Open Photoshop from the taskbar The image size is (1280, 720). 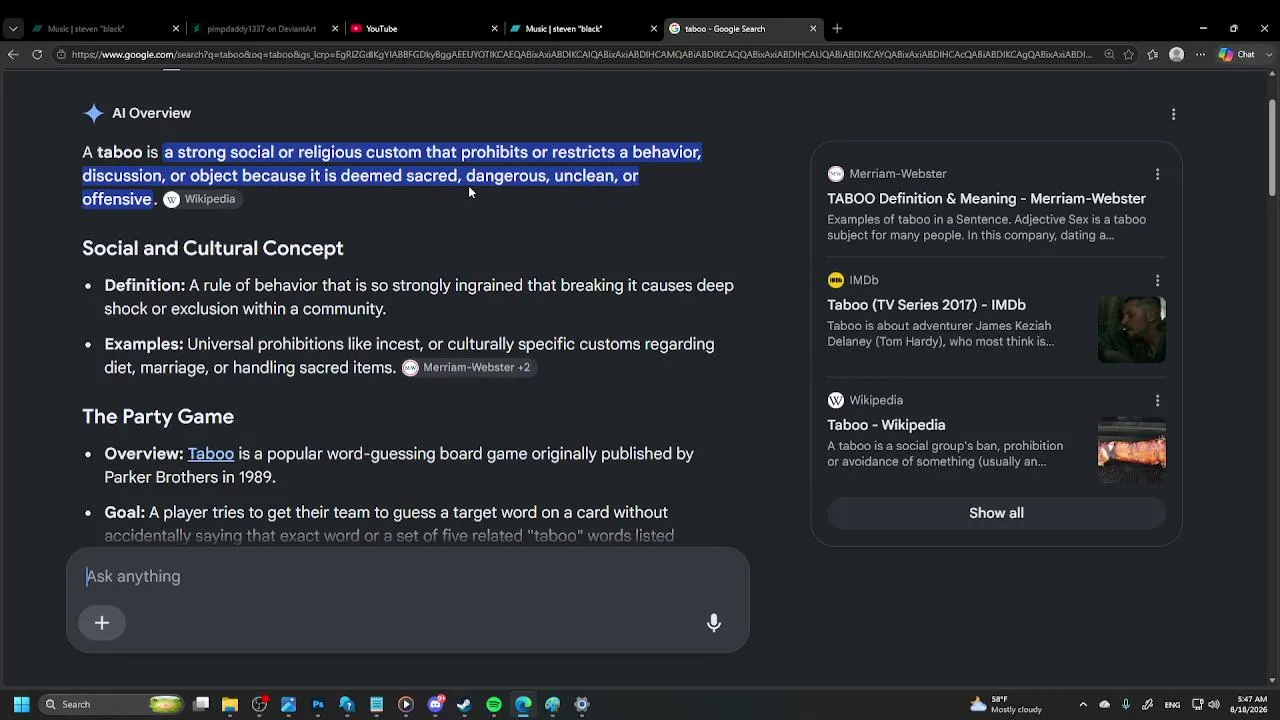coord(318,705)
